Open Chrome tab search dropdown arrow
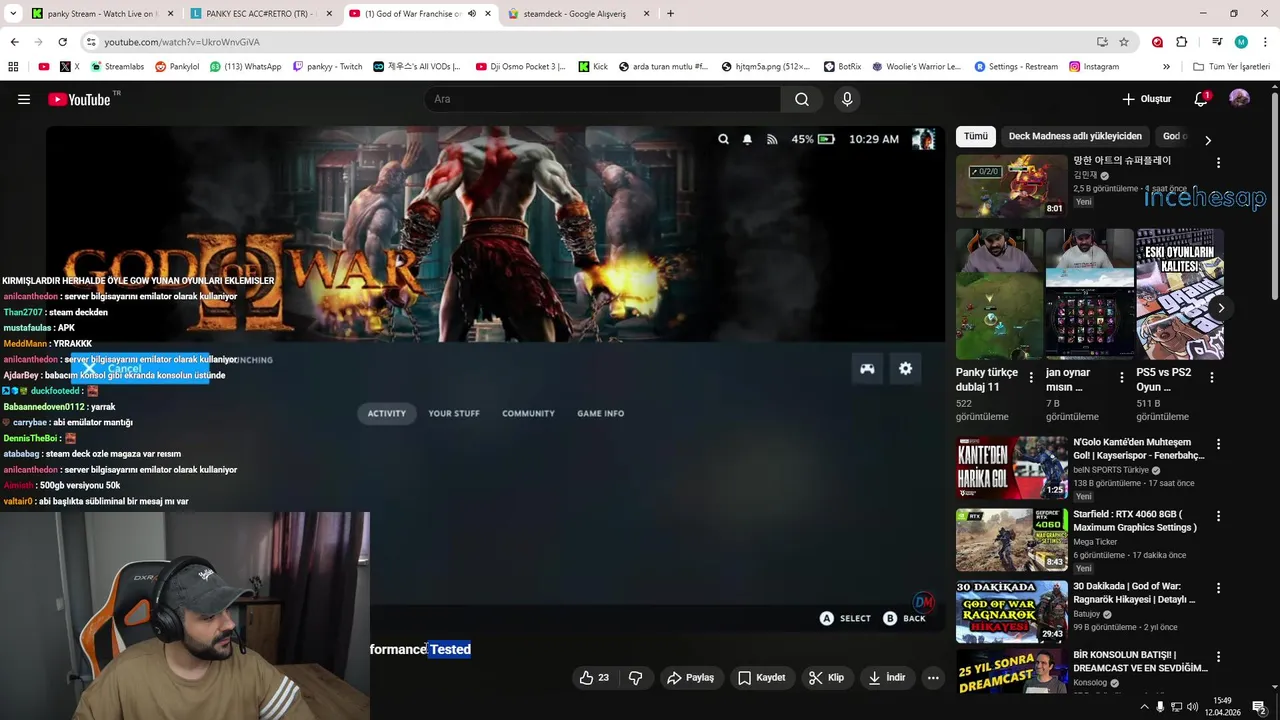This screenshot has height=720, width=1280. coord(13,14)
